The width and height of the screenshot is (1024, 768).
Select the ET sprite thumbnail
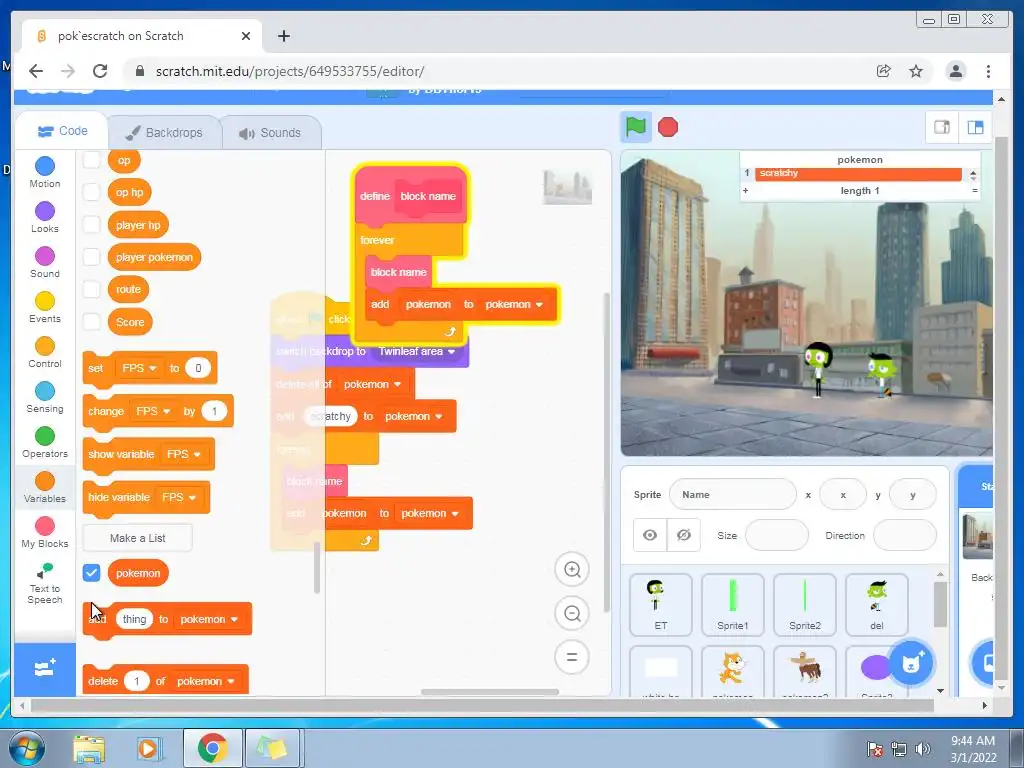[661, 605]
